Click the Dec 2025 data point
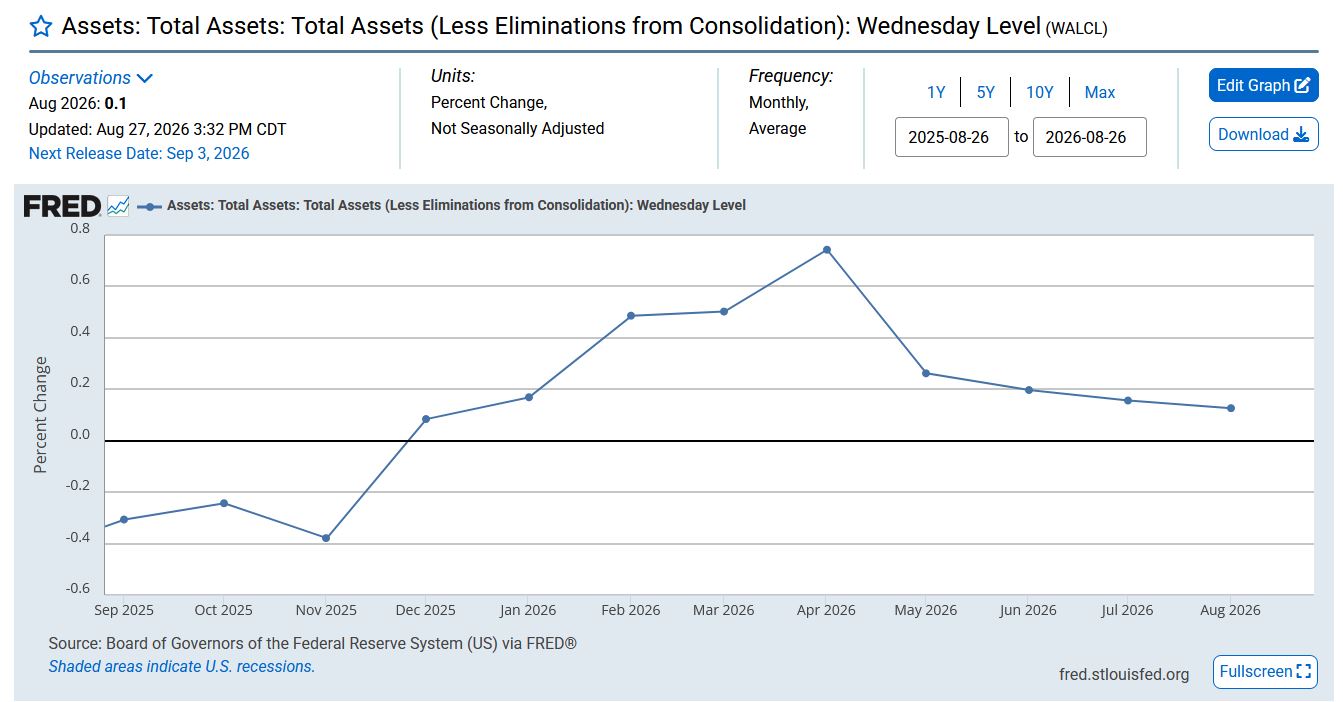The image size is (1343, 702). tap(426, 419)
